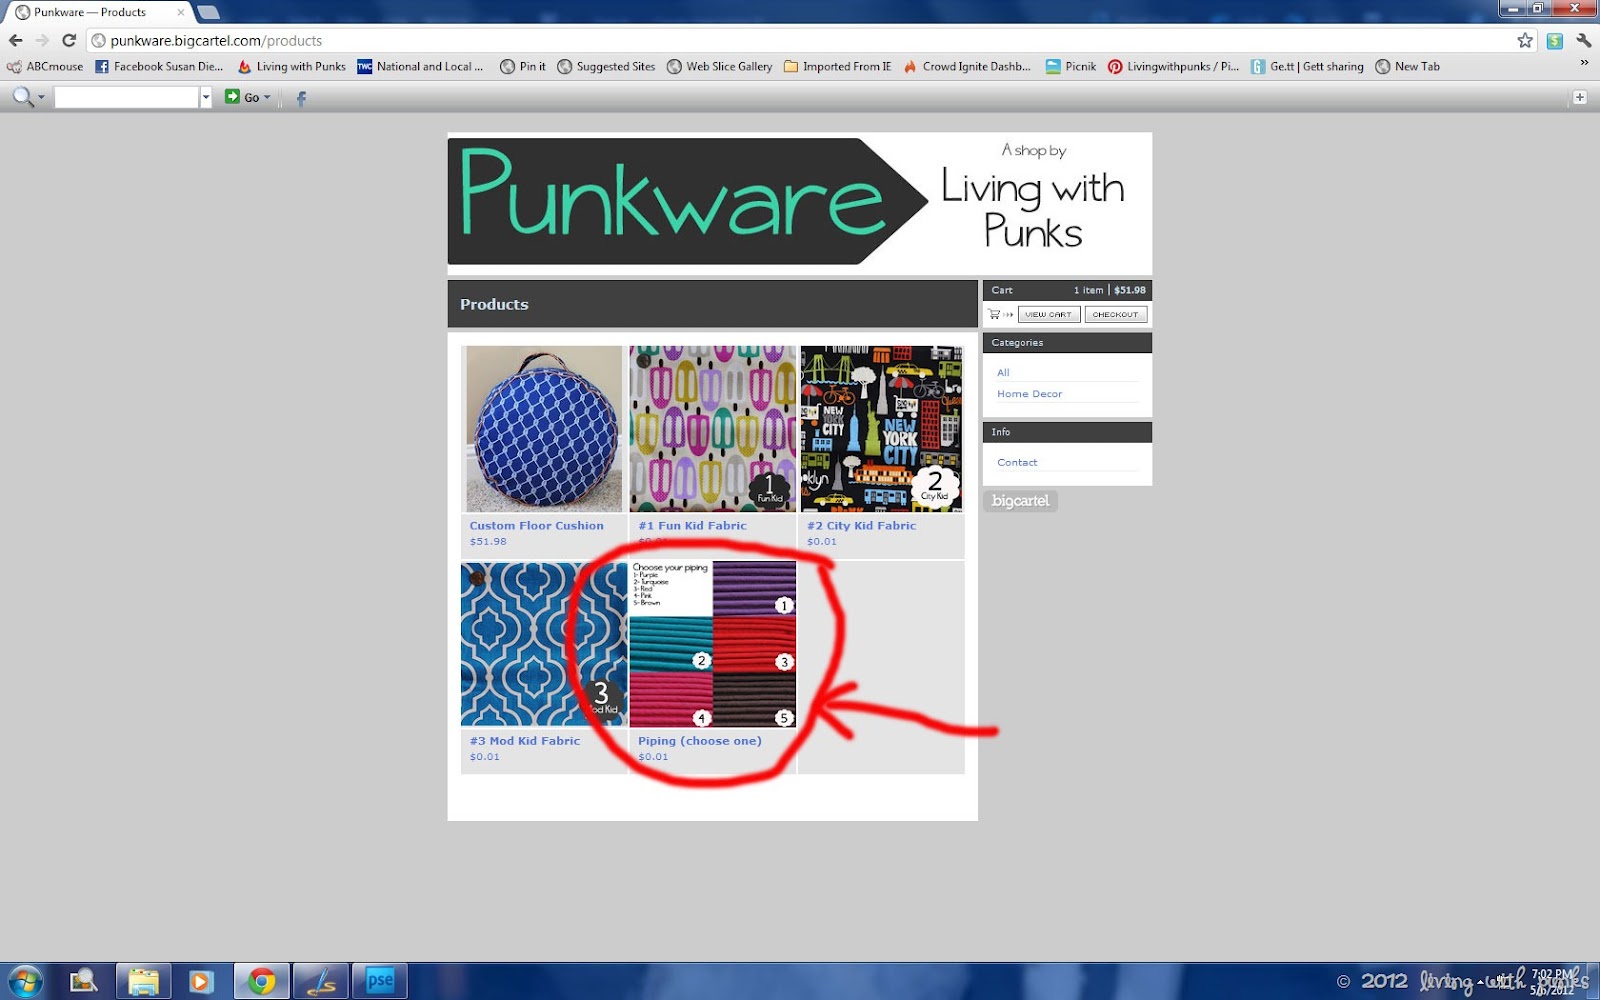Open the Chrome wrench settings menu
The image size is (1600, 1000).
(x=1584, y=40)
